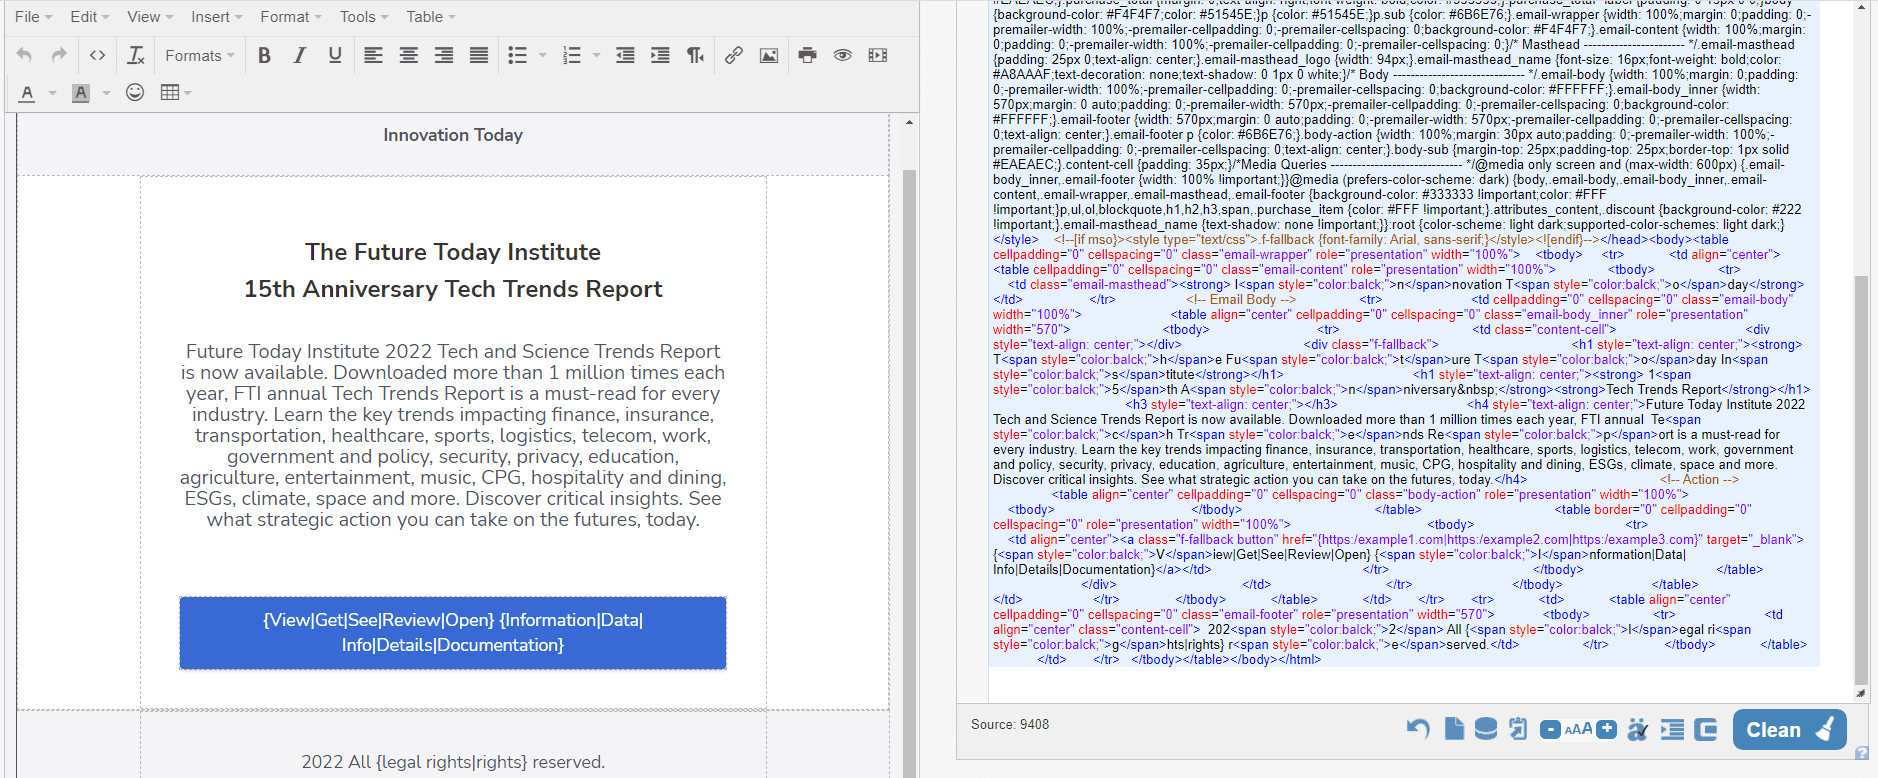Click the blank page icon below source
The height and width of the screenshot is (778, 1878).
pyautogui.click(x=1454, y=729)
